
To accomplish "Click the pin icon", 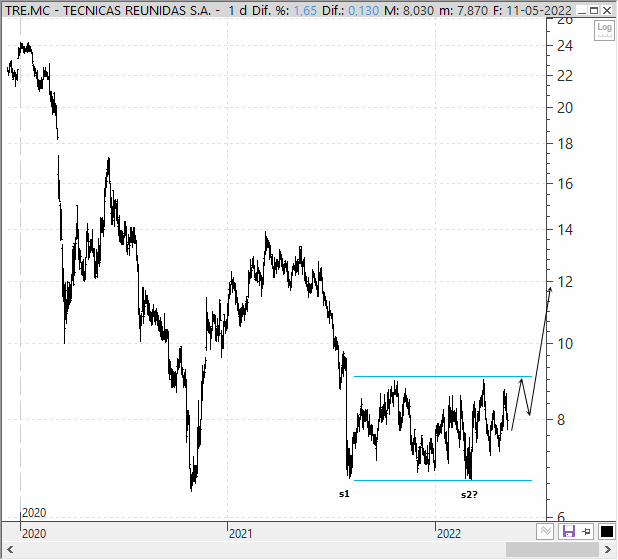I will click(x=586, y=532).
